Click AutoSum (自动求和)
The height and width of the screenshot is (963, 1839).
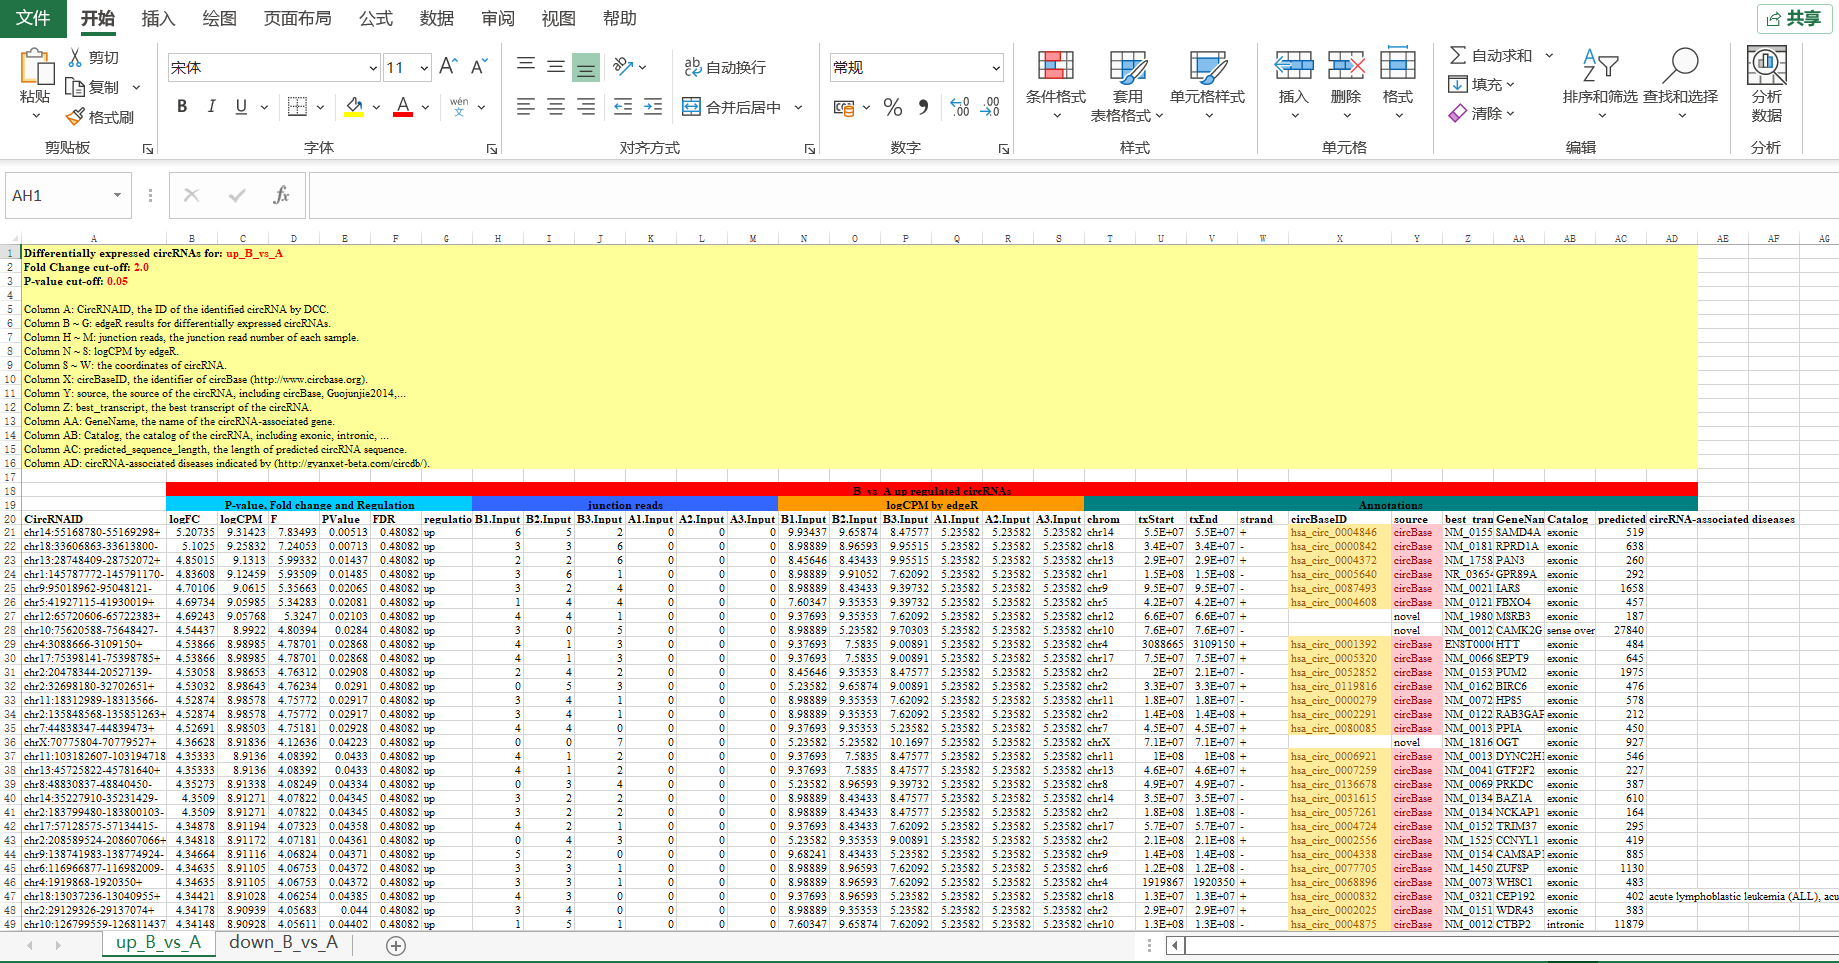(x=1490, y=55)
